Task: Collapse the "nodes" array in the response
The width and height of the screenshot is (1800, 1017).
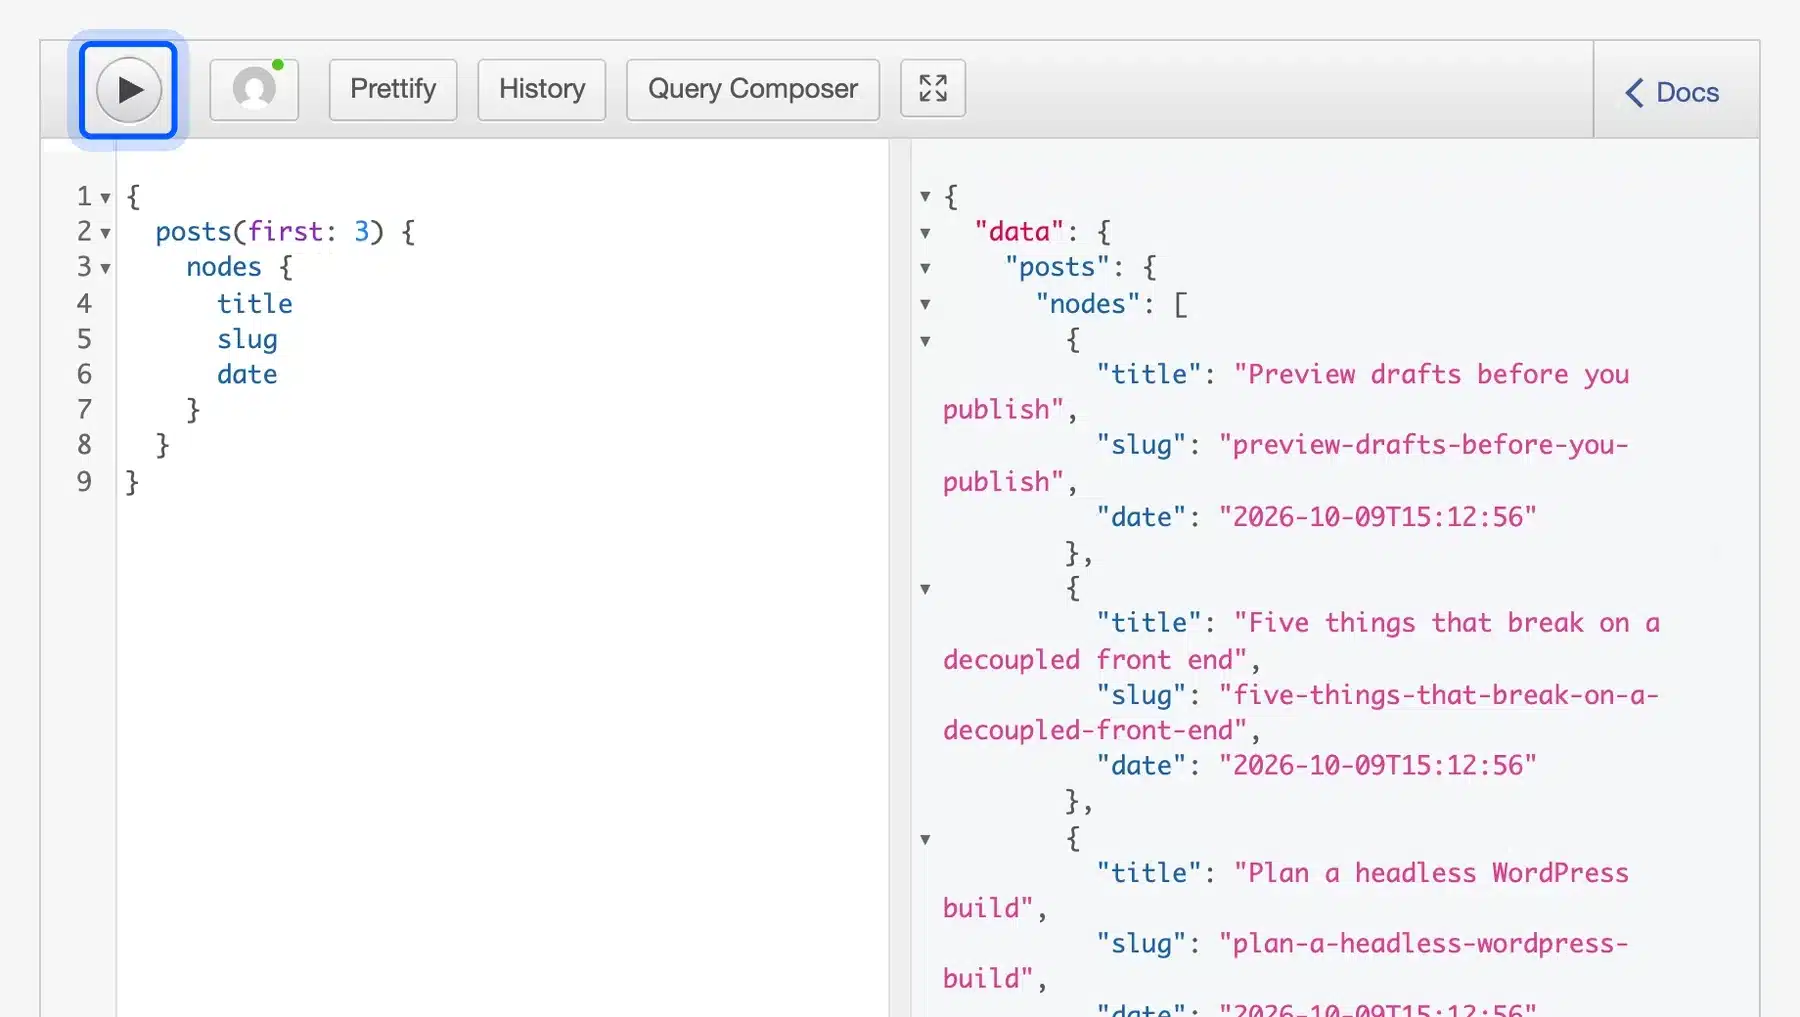Action: [x=925, y=304]
